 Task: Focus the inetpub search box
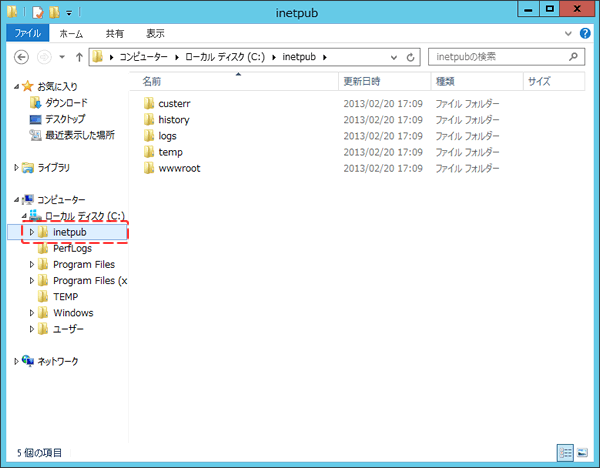click(x=506, y=57)
